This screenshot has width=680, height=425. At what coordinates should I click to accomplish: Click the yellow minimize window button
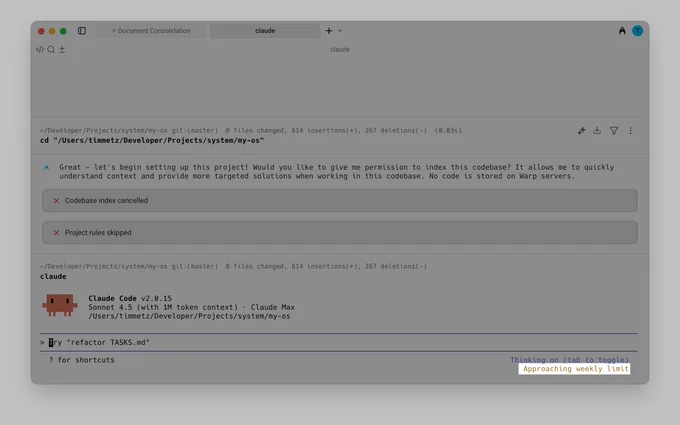[x=52, y=31]
